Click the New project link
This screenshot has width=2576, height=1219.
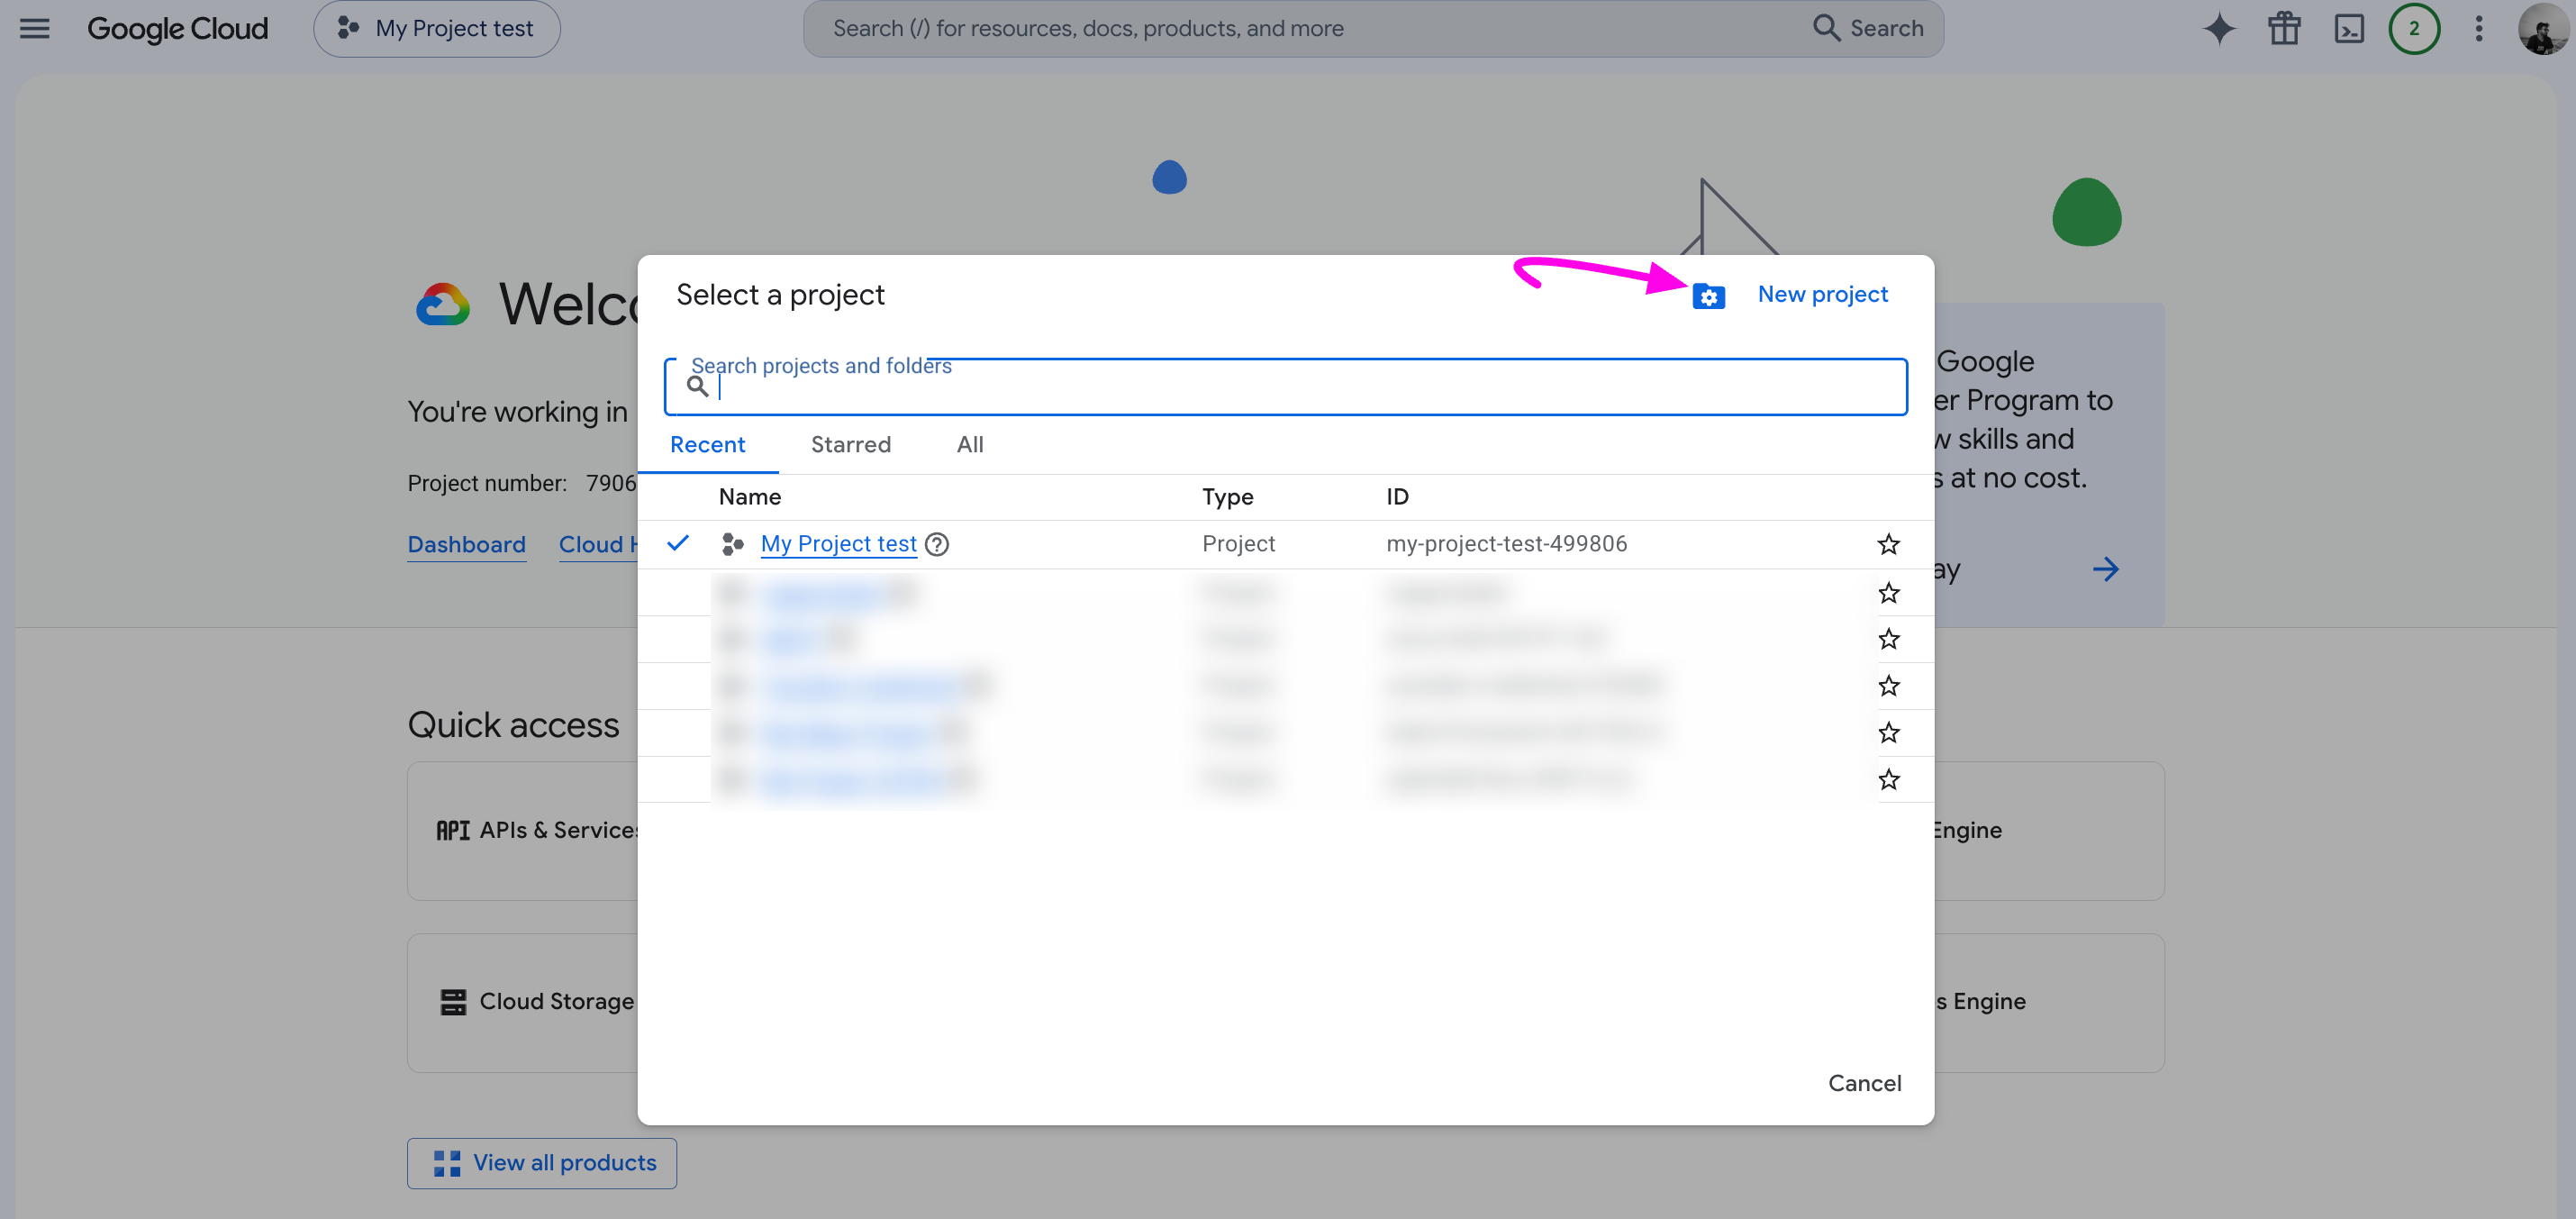1822,294
